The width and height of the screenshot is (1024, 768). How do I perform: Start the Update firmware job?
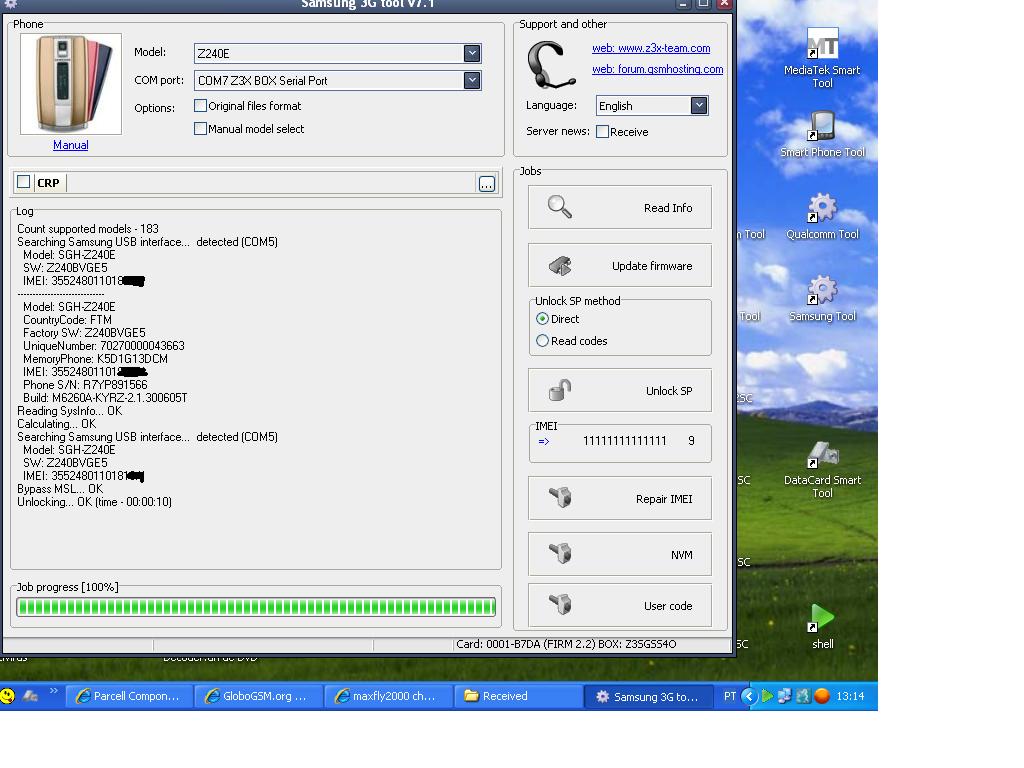[x=619, y=266]
